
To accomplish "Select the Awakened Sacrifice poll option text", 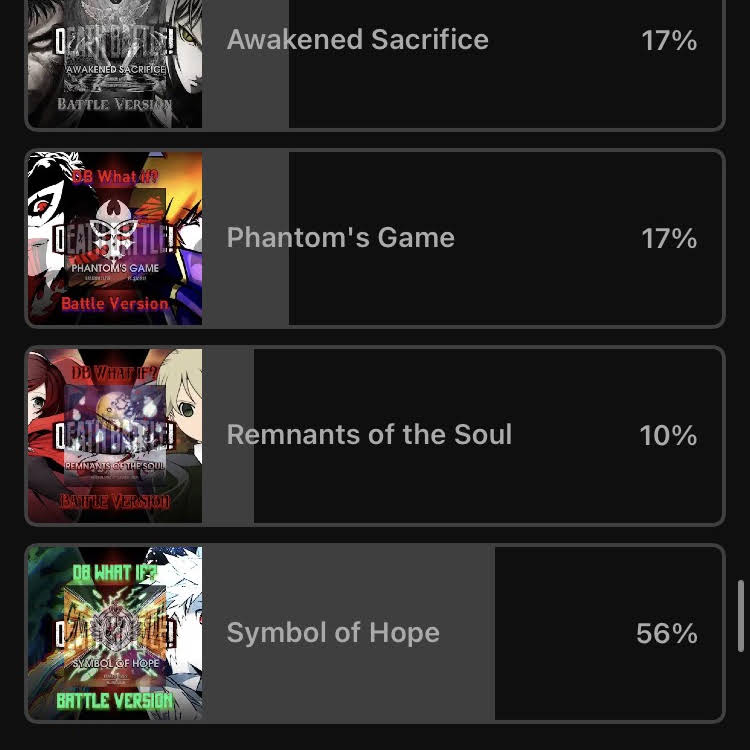I will (x=358, y=39).
